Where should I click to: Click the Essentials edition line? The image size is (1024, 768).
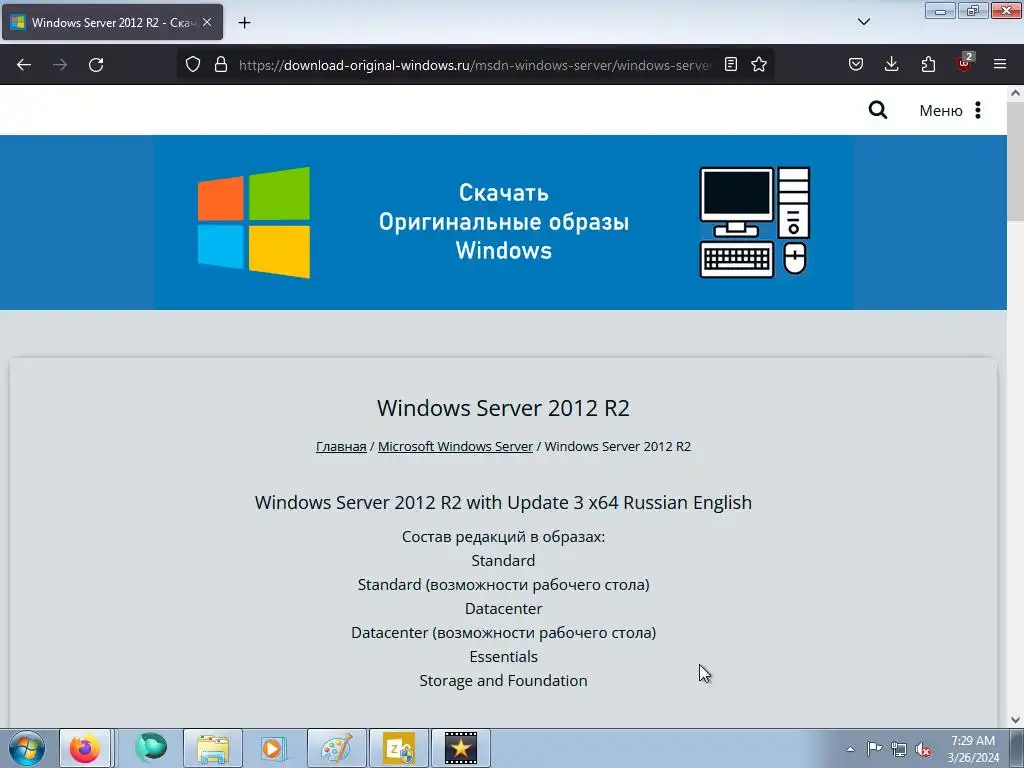tap(504, 656)
